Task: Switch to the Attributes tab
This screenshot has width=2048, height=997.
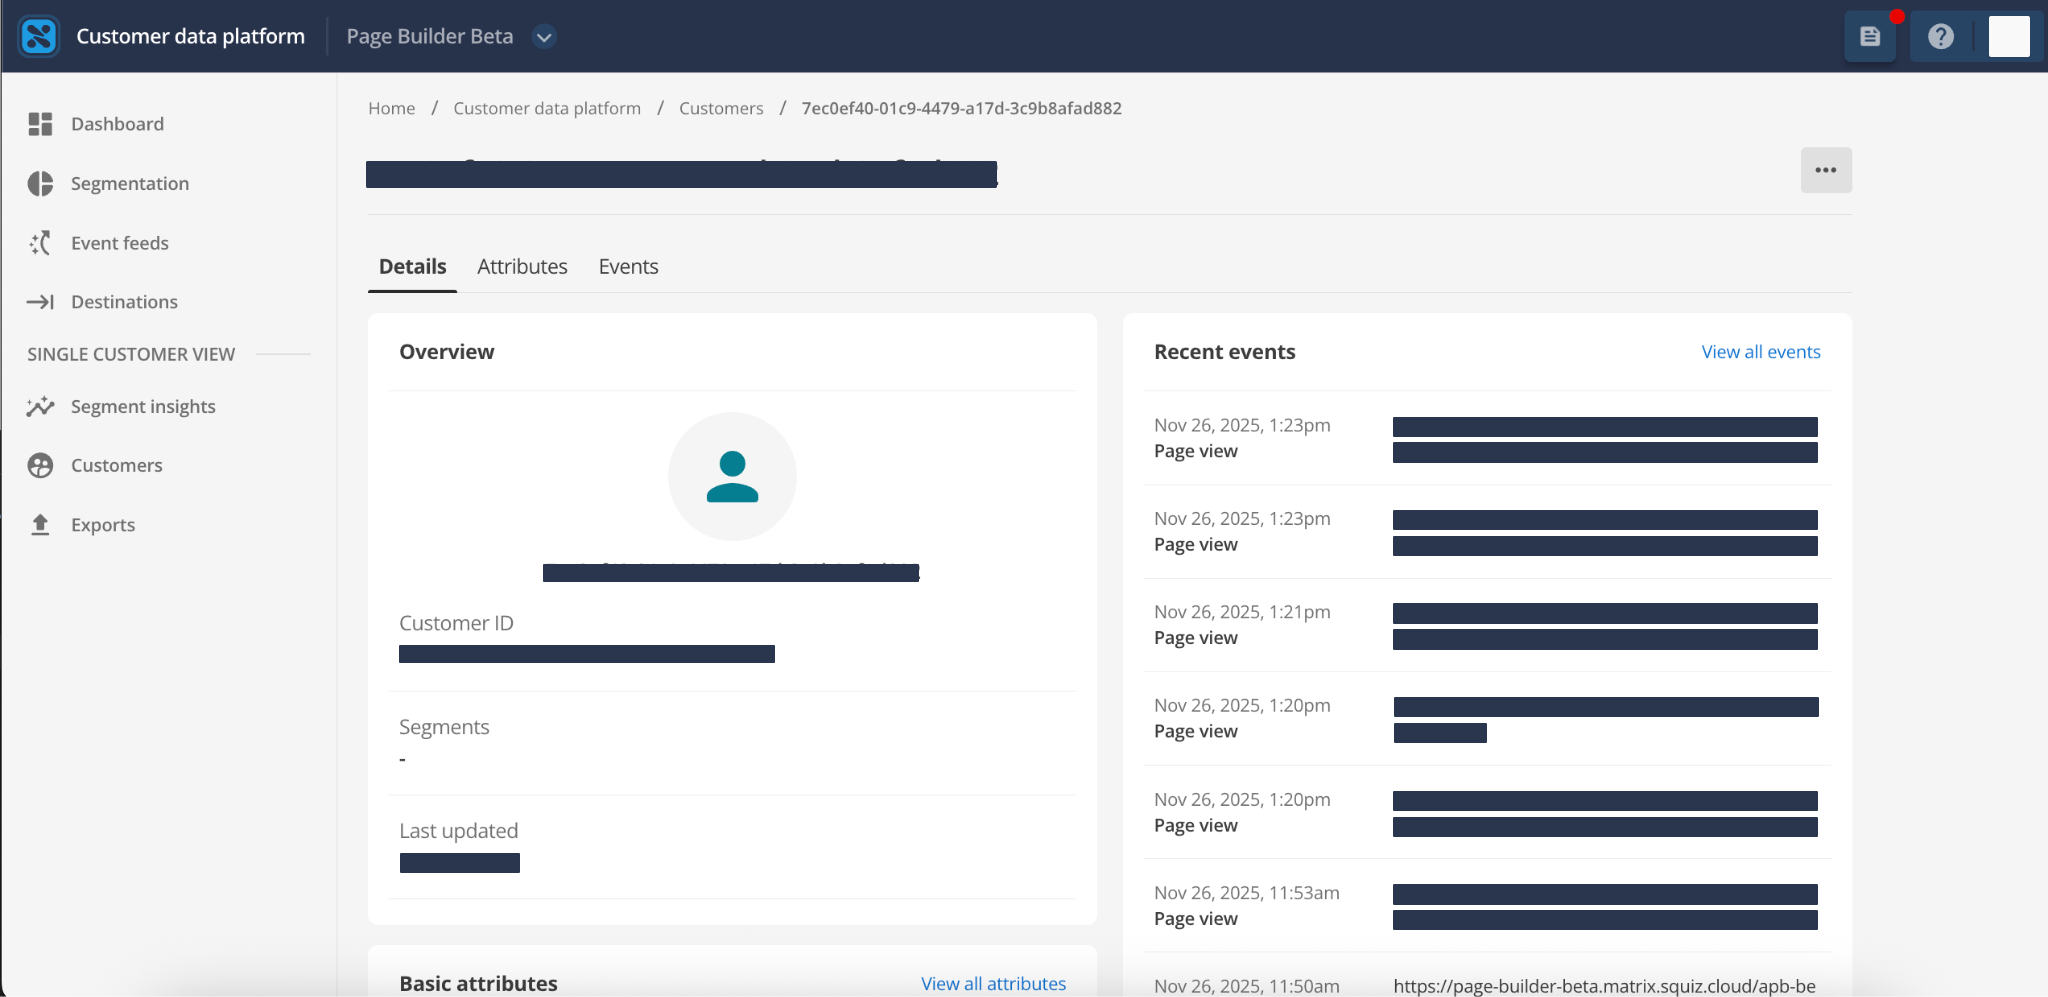Action: click(522, 267)
